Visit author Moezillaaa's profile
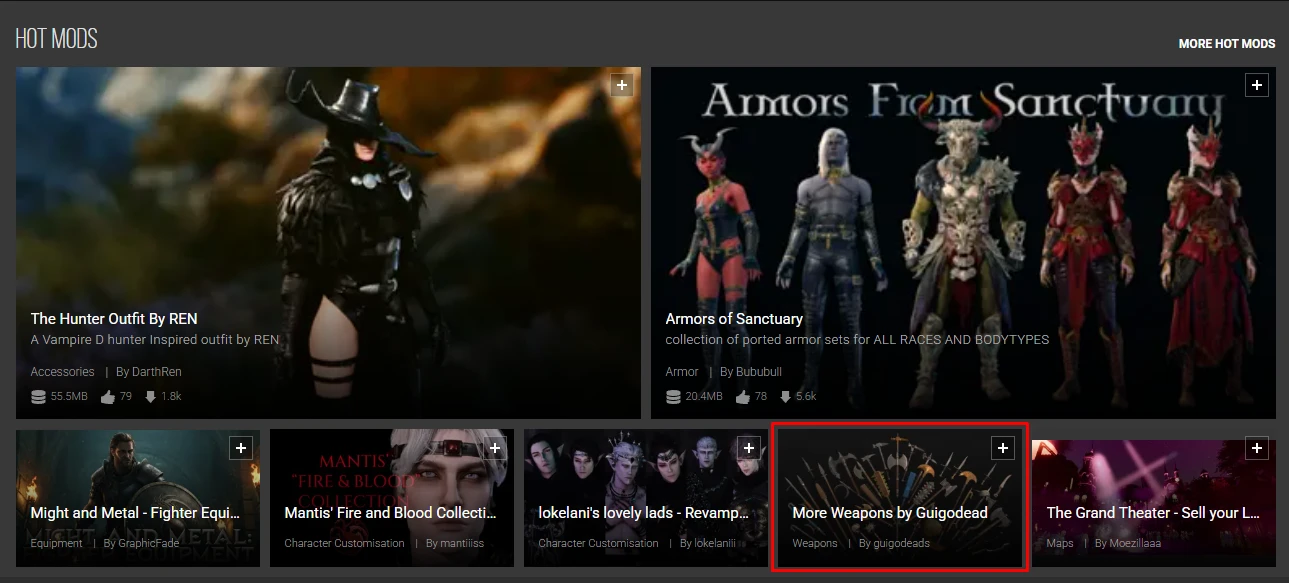Viewport: 1289px width, 583px height. click(1136, 544)
